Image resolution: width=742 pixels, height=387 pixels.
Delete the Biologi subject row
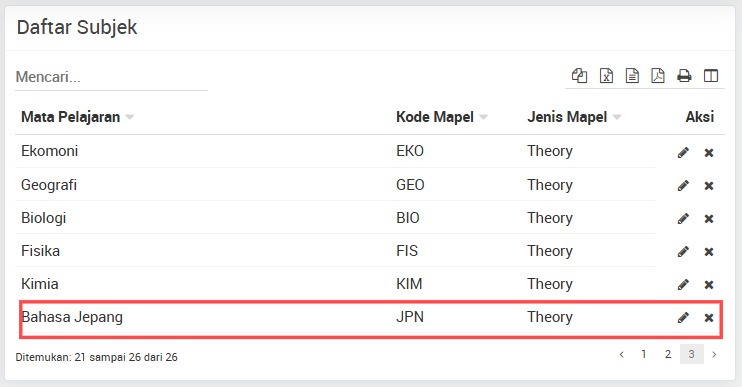708,219
